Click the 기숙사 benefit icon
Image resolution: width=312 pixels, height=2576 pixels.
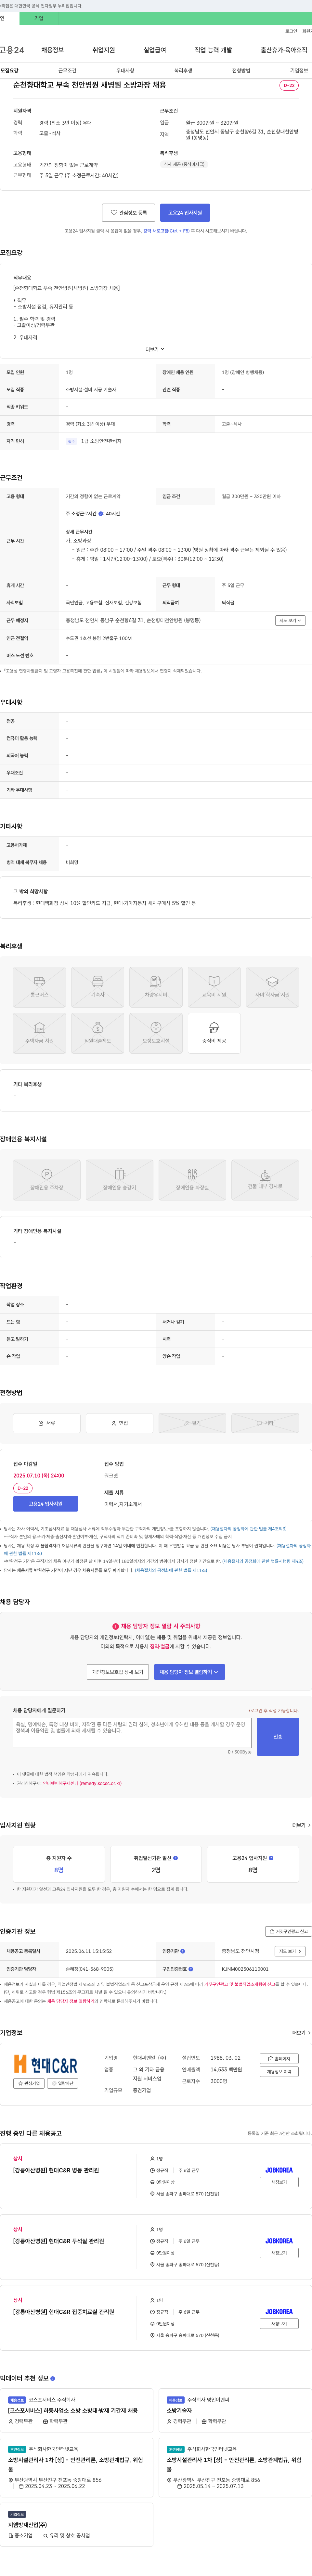click(98, 987)
